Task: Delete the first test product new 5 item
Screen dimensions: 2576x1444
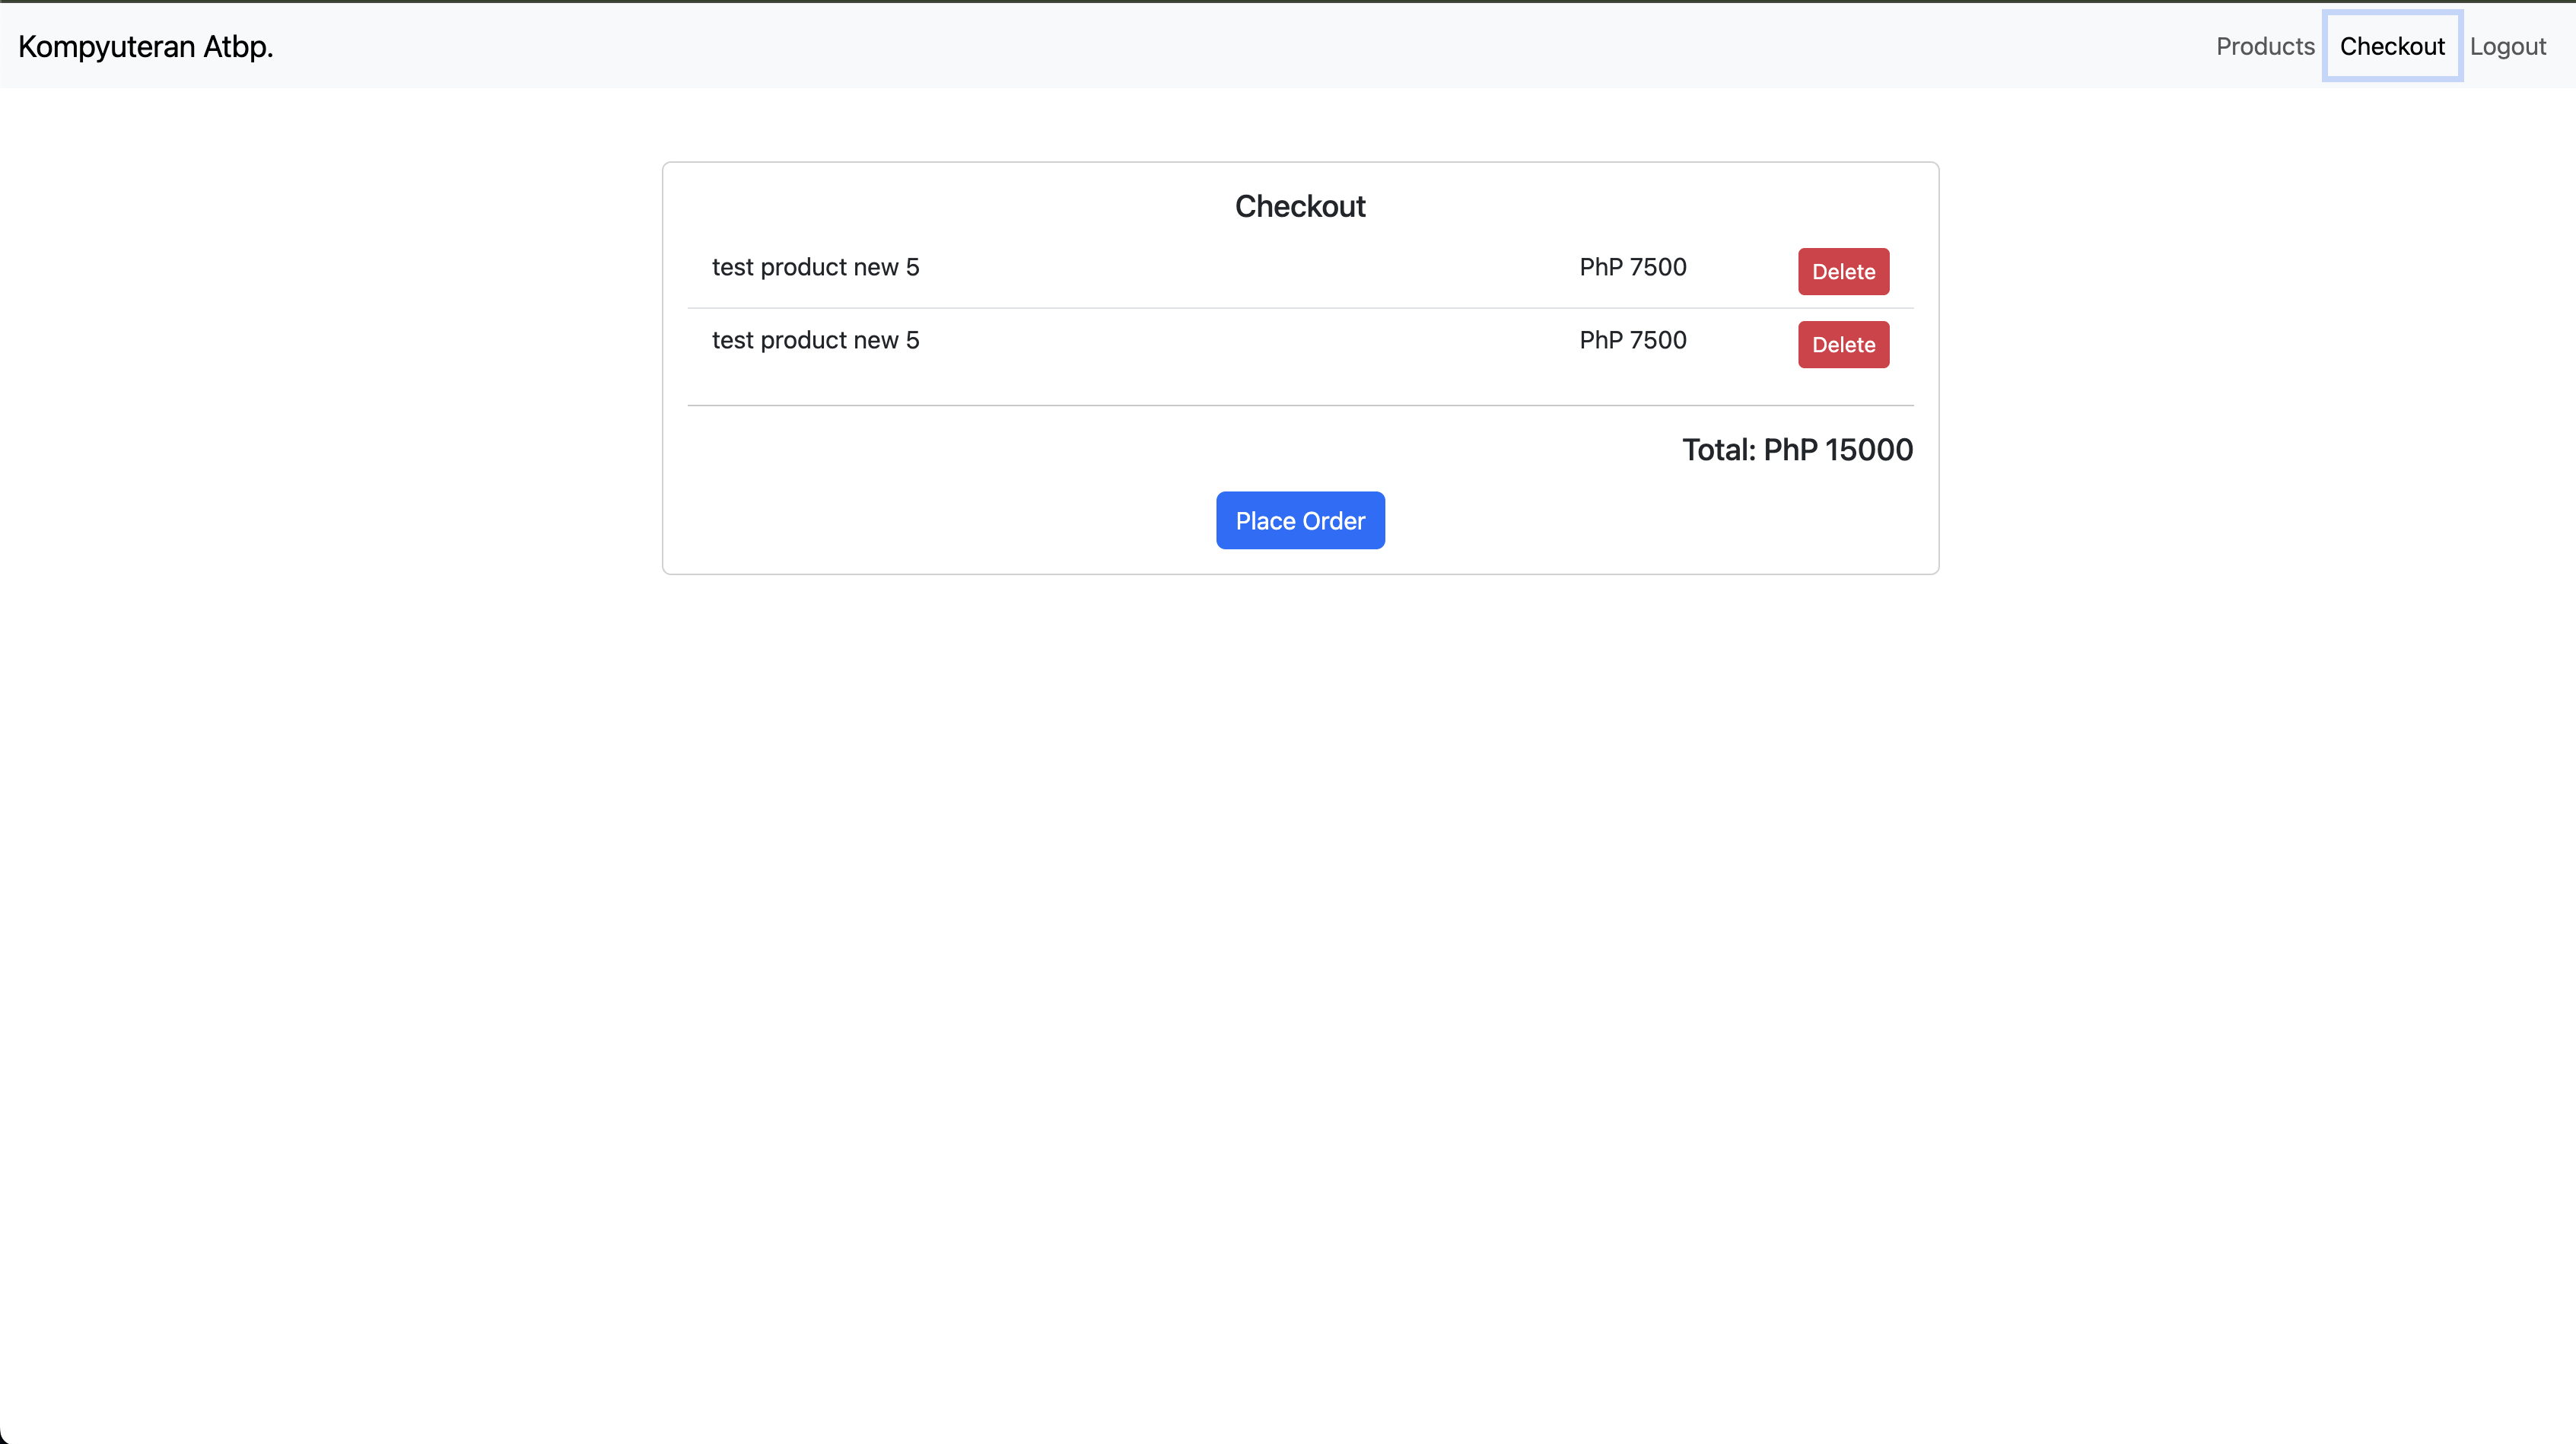Action: (1842, 271)
